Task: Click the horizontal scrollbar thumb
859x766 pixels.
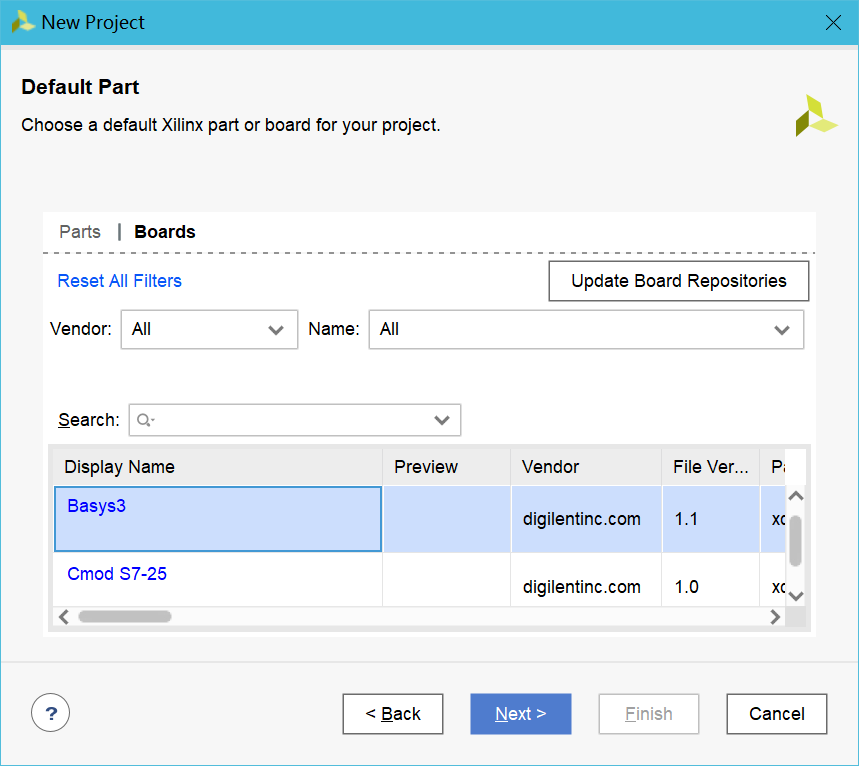Action: tap(125, 617)
